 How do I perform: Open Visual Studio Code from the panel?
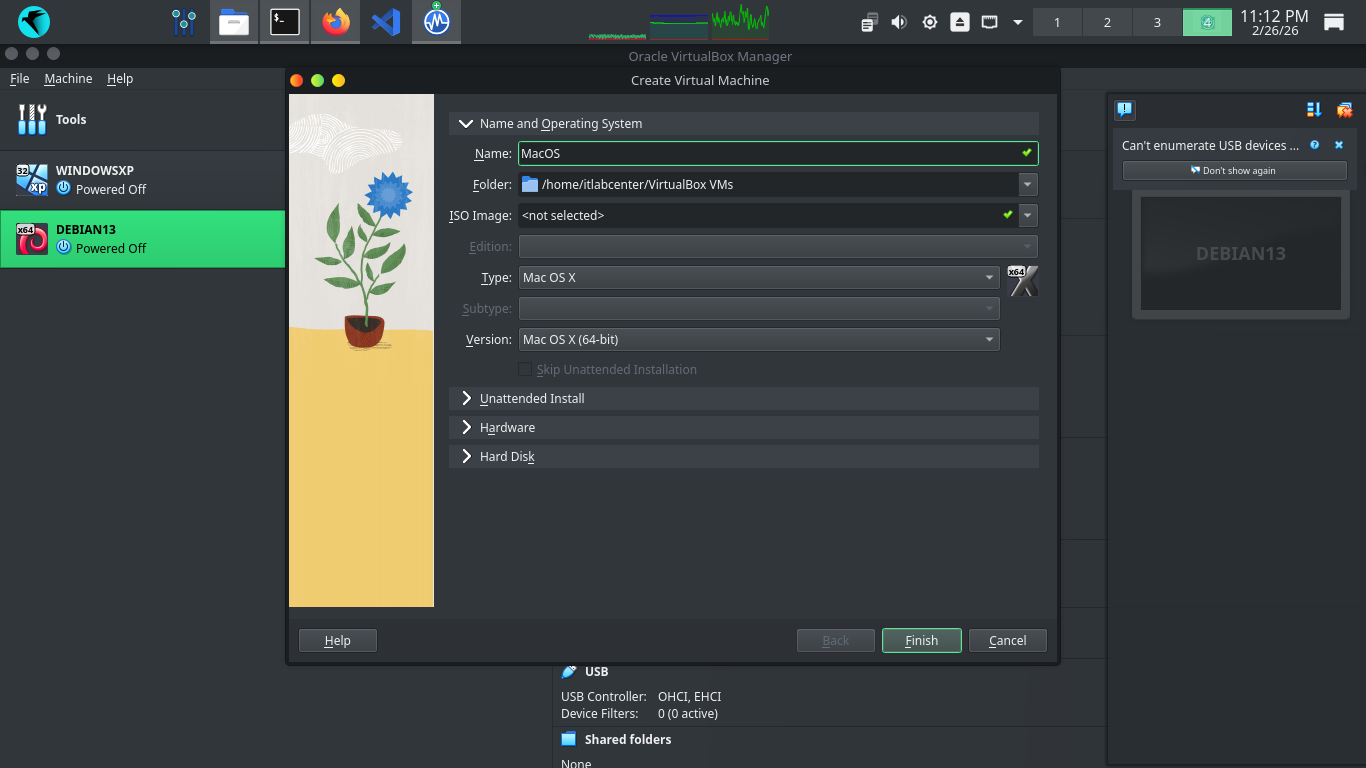pos(386,22)
